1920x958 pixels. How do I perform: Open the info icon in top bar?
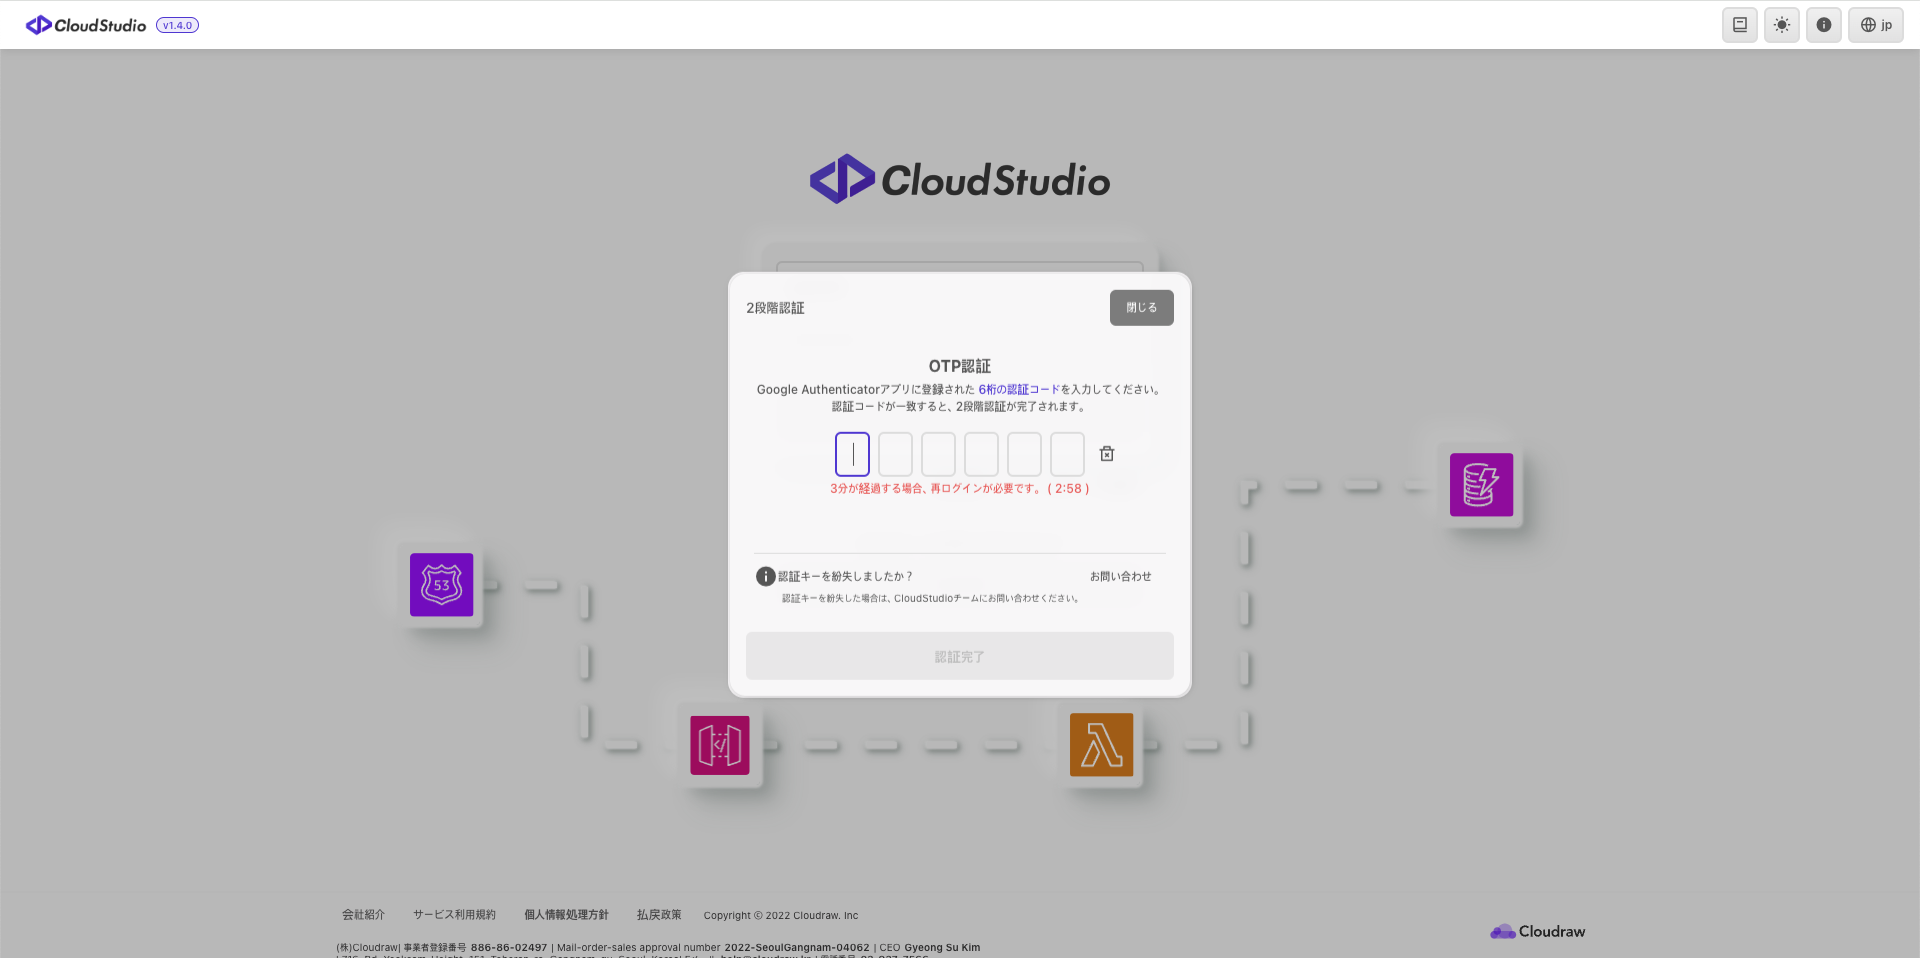[x=1824, y=25]
